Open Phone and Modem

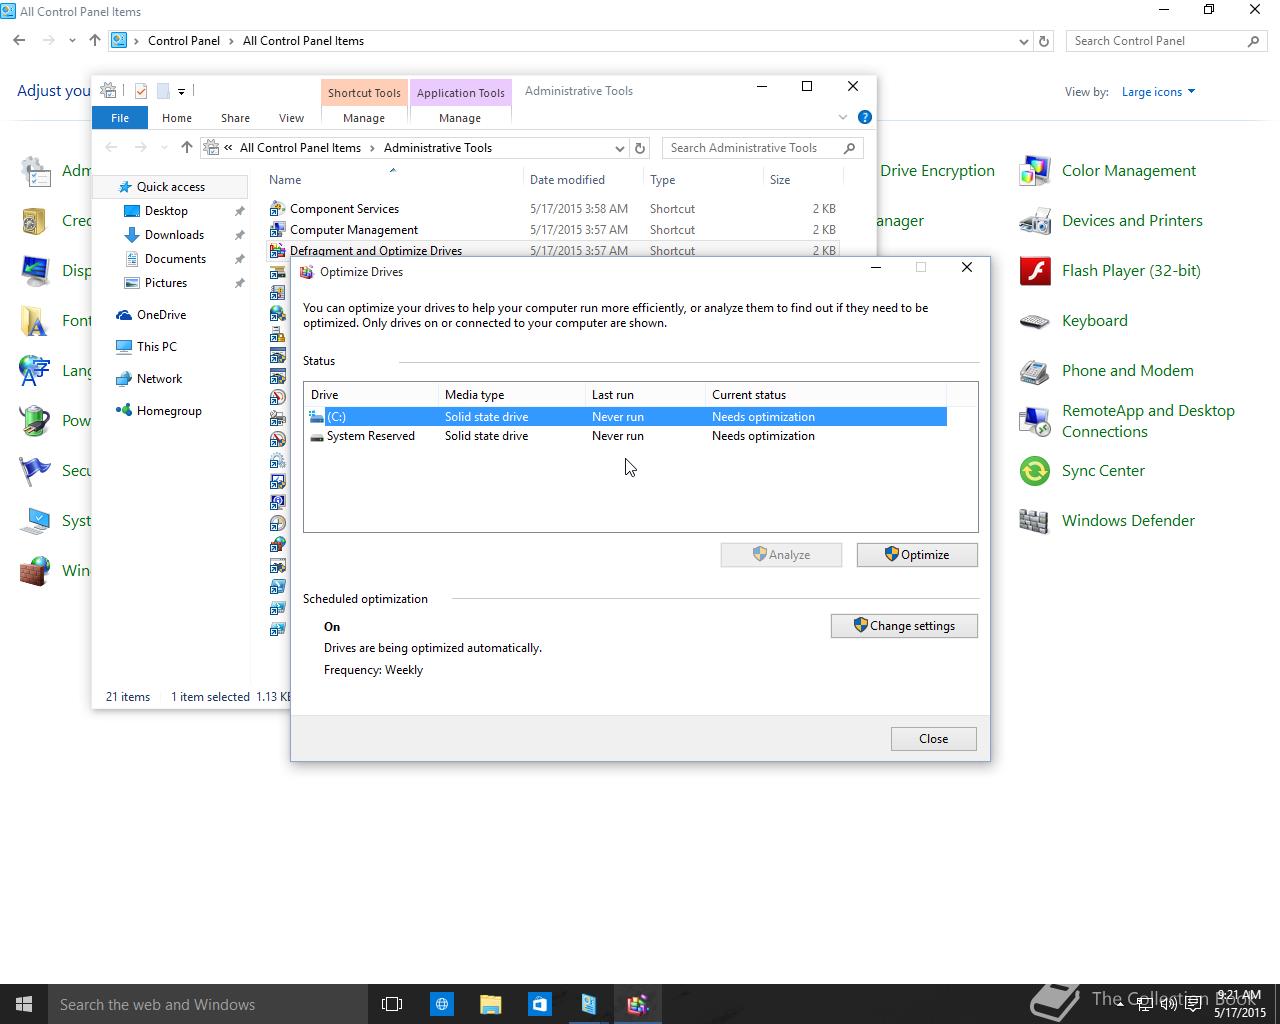[1127, 371]
